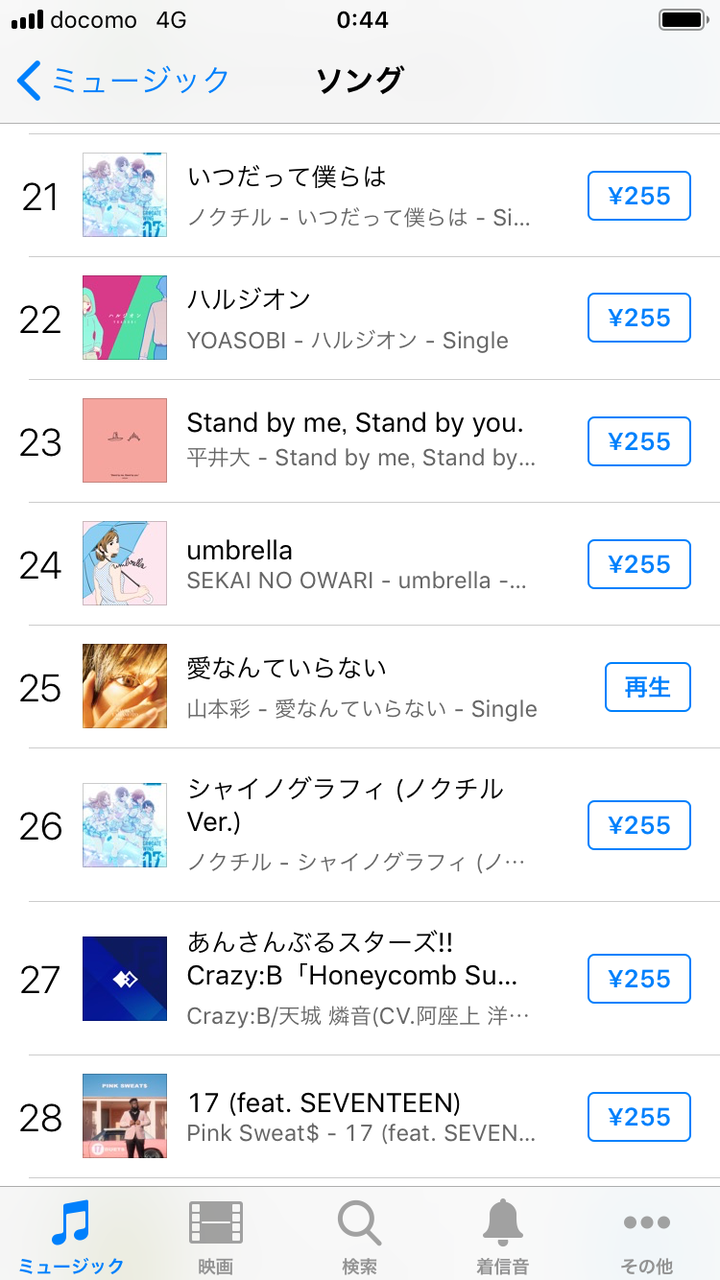720x1280 pixels.
Task: Tap the Music note tab icon
Action: click(x=71, y=1222)
